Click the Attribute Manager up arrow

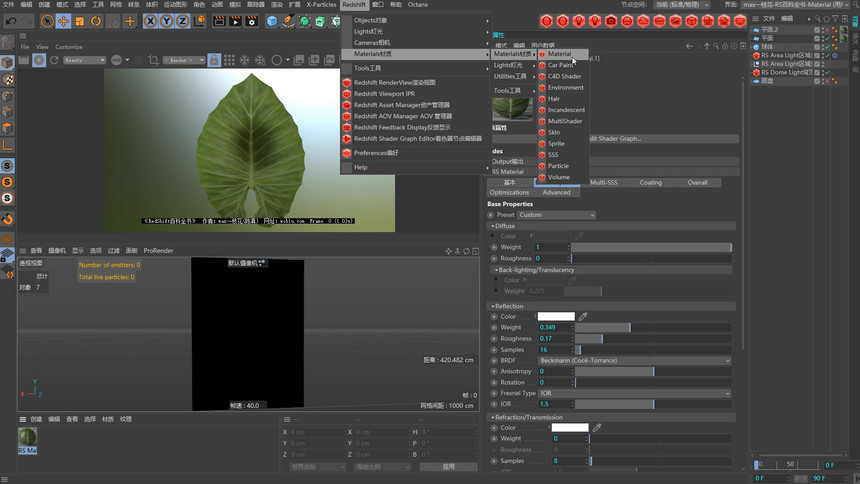click(x=707, y=46)
